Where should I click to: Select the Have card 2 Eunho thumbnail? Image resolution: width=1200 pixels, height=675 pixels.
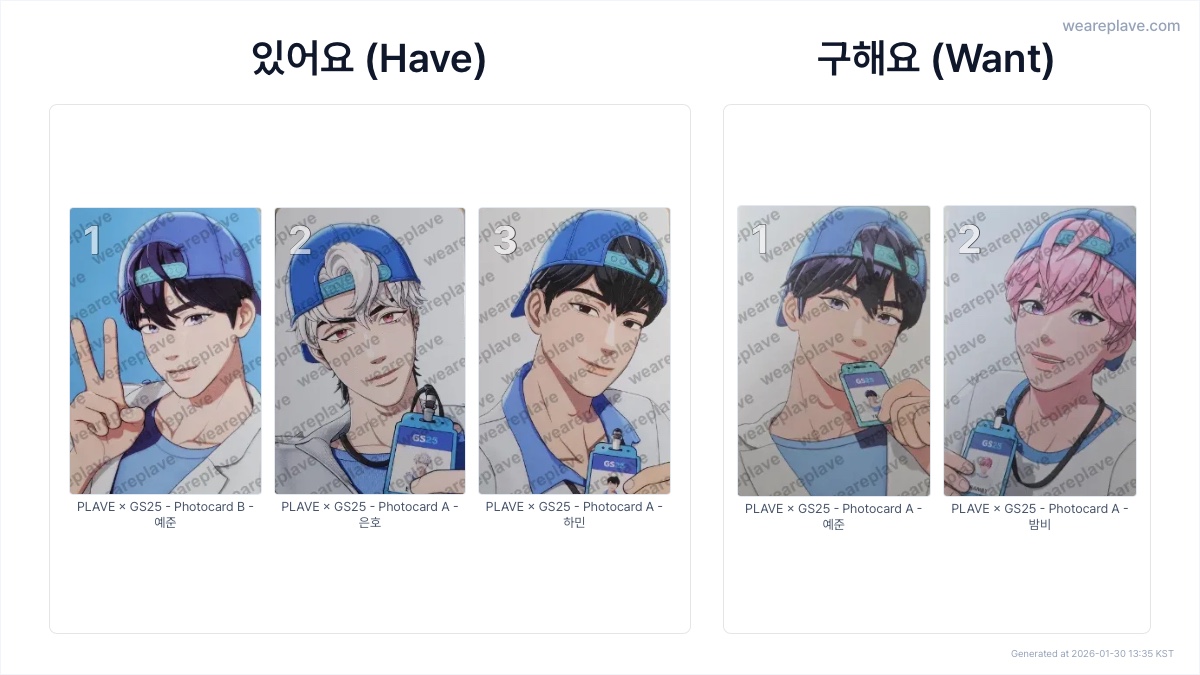click(x=370, y=351)
